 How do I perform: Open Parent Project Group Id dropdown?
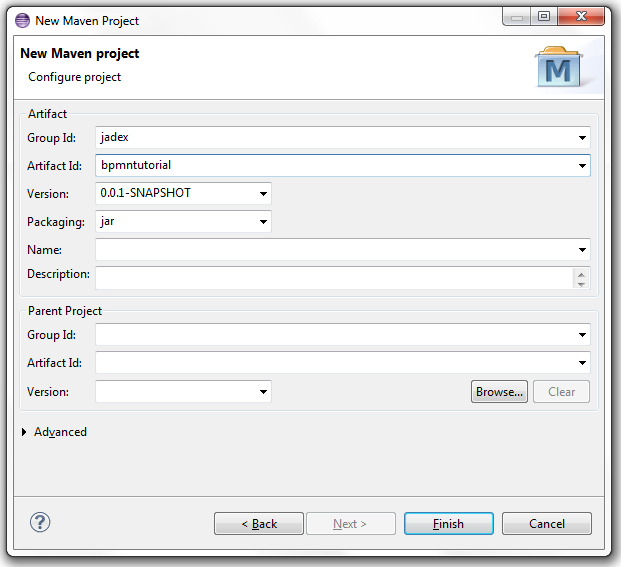point(582,336)
